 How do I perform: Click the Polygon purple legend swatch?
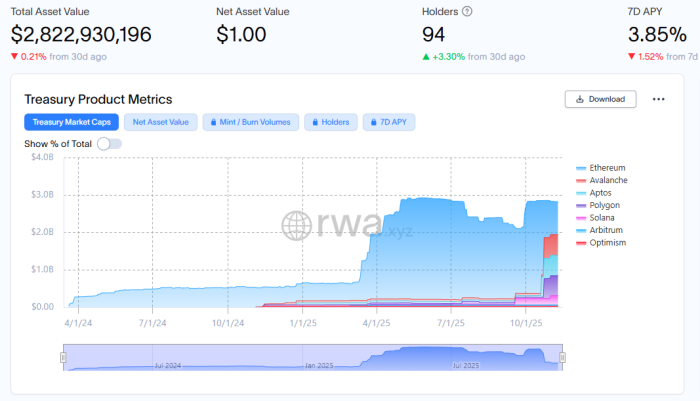(x=582, y=205)
